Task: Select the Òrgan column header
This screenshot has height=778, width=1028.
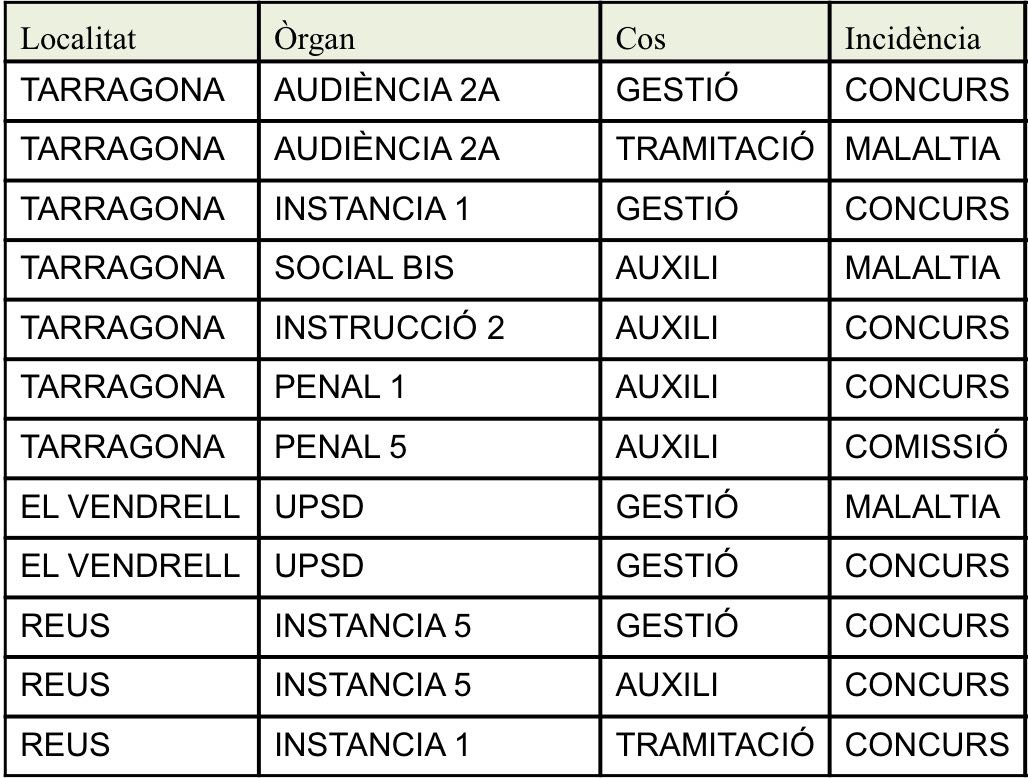Action: pos(429,33)
